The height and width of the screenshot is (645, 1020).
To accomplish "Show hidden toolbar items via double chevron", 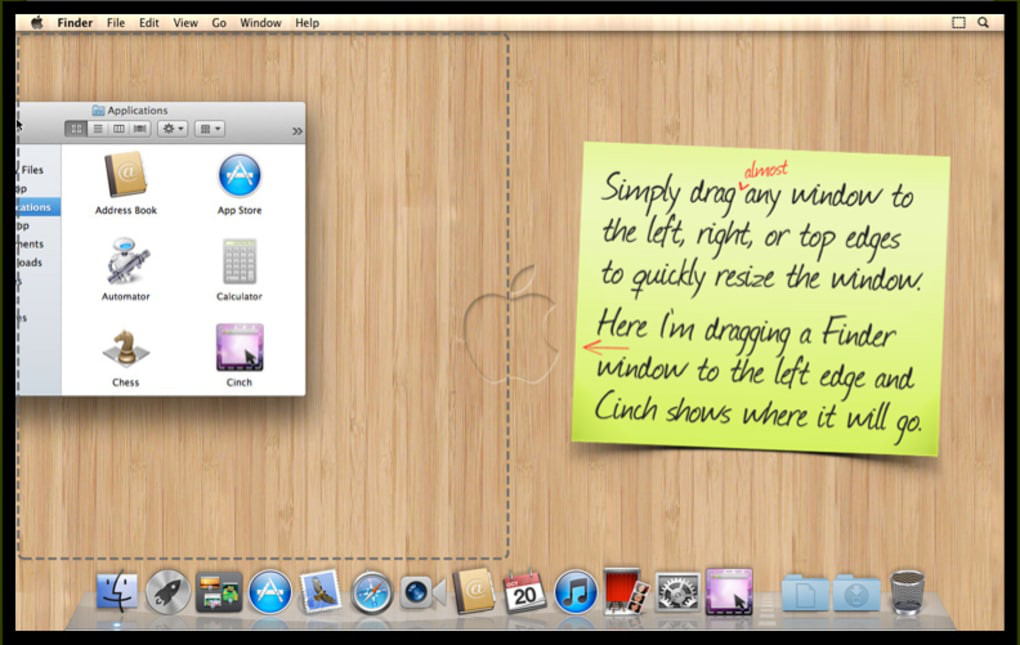I will (297, 130).
